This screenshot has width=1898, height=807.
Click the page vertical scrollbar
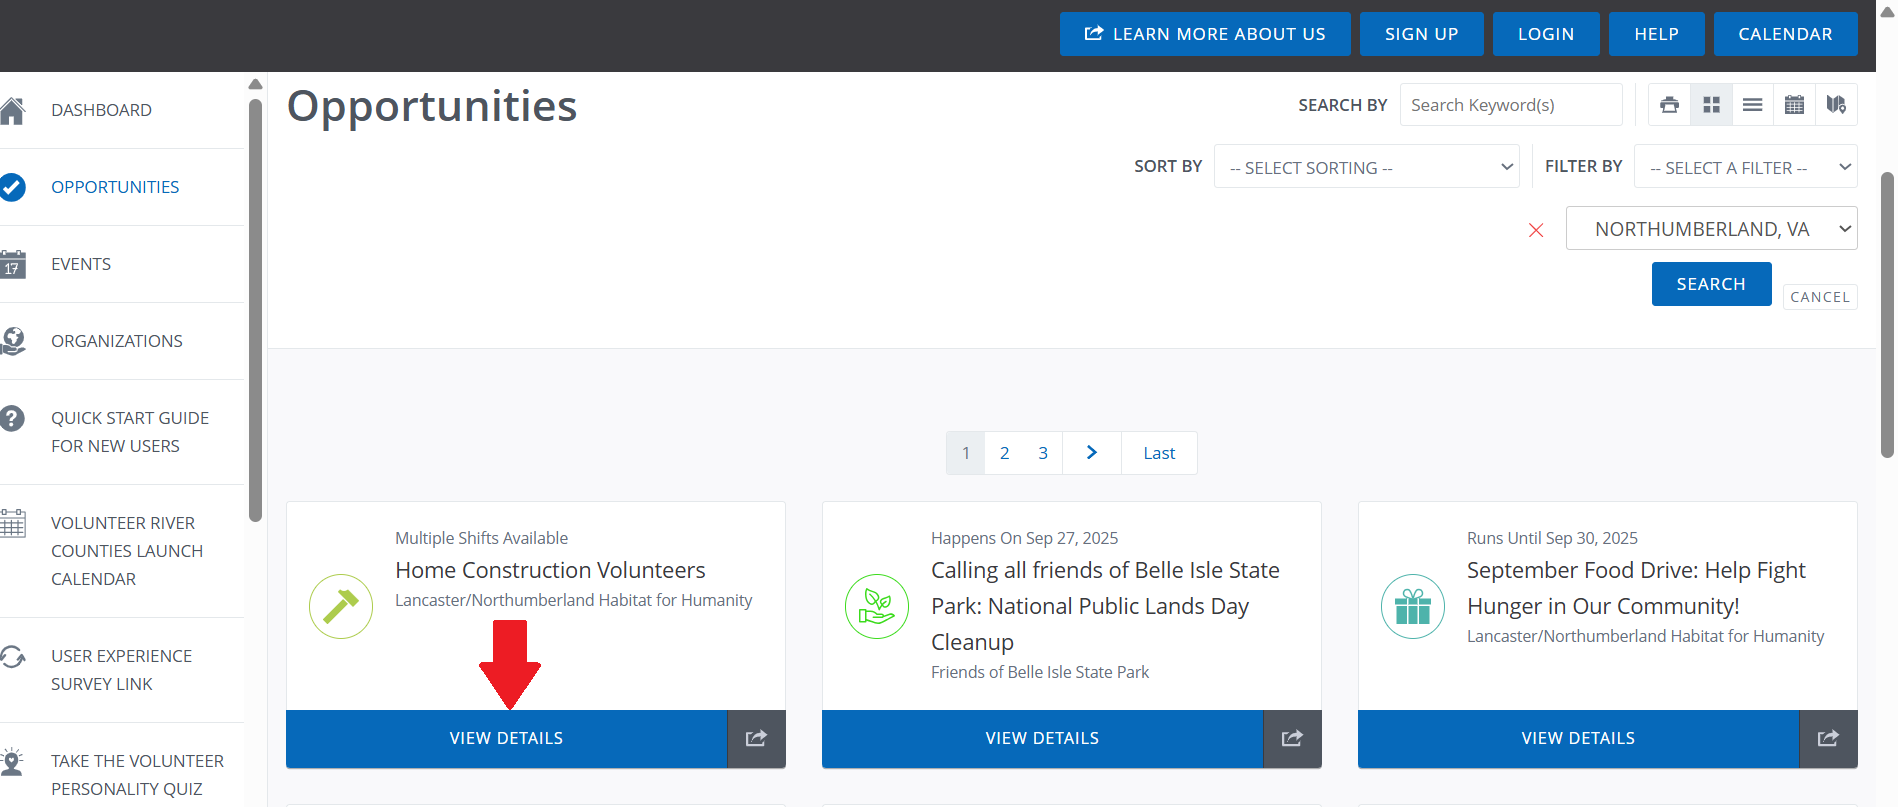pyautogui.click(x=1887, y=313)
